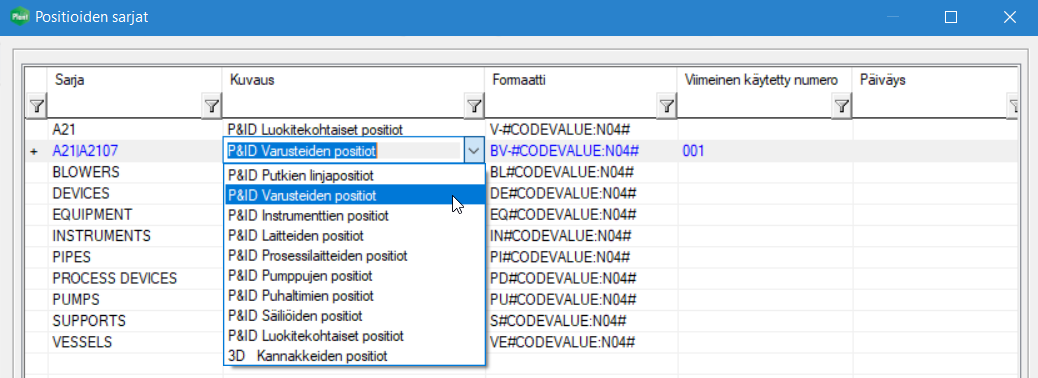1038x378 pixels.
Task: Select the A21|A2107 series cell
Action: (x=135, y=152)
